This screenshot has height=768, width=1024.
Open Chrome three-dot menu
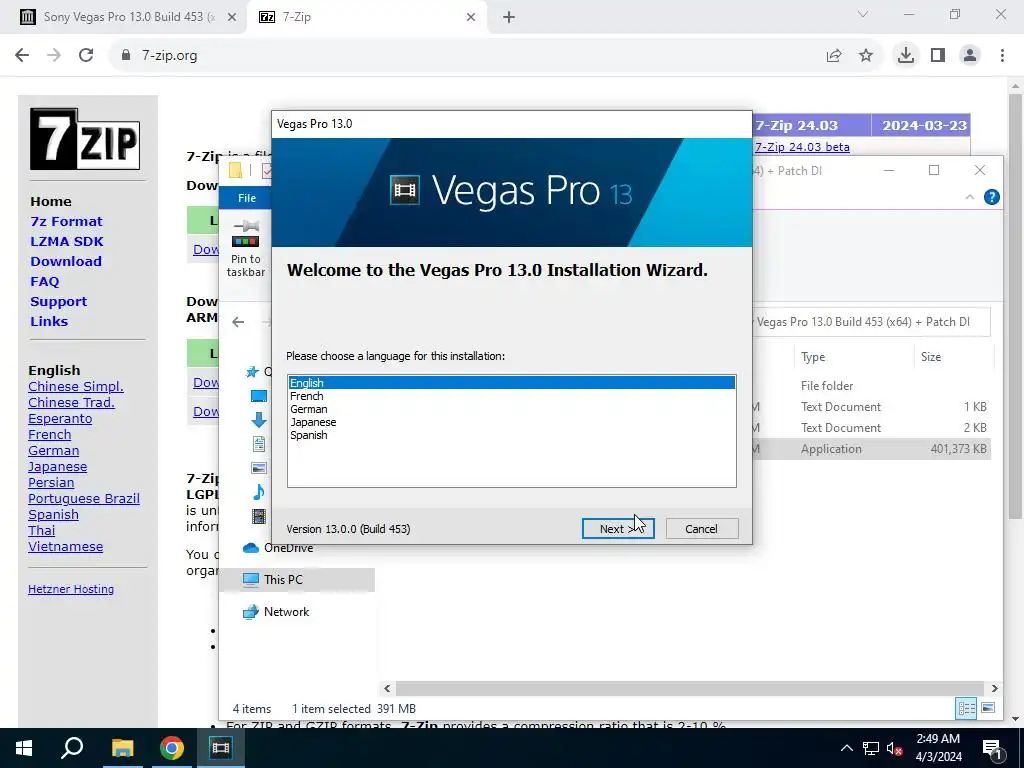(x=1002, y=56)
